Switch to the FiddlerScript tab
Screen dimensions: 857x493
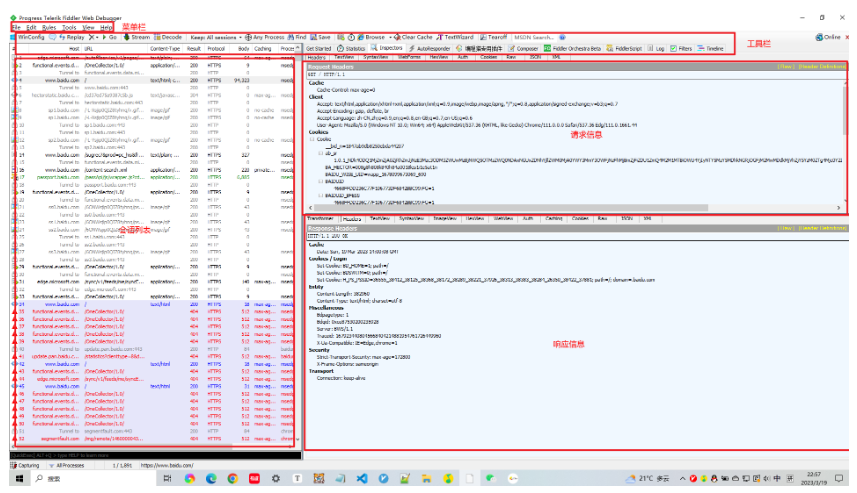click(624, 49)
